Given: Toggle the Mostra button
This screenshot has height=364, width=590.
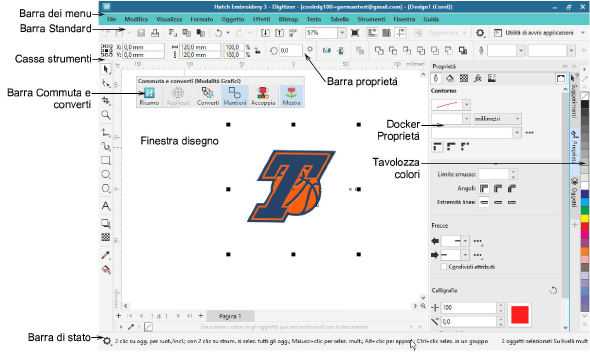Looking at the screenshot, I should click(291, 96).
